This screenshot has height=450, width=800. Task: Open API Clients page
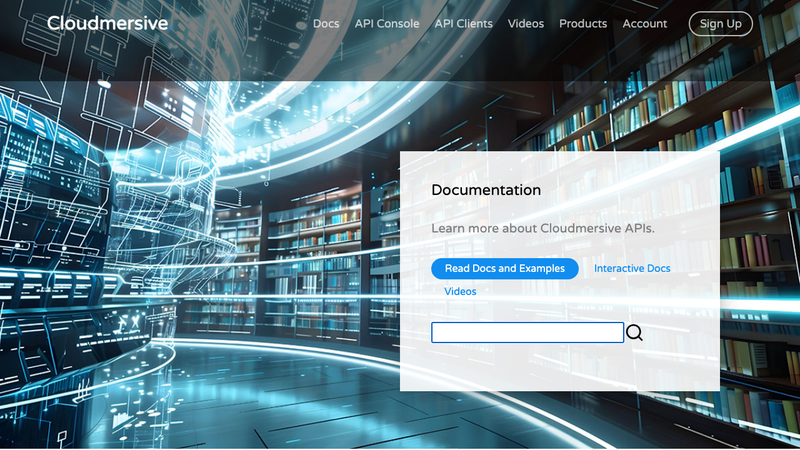(463, 23)
